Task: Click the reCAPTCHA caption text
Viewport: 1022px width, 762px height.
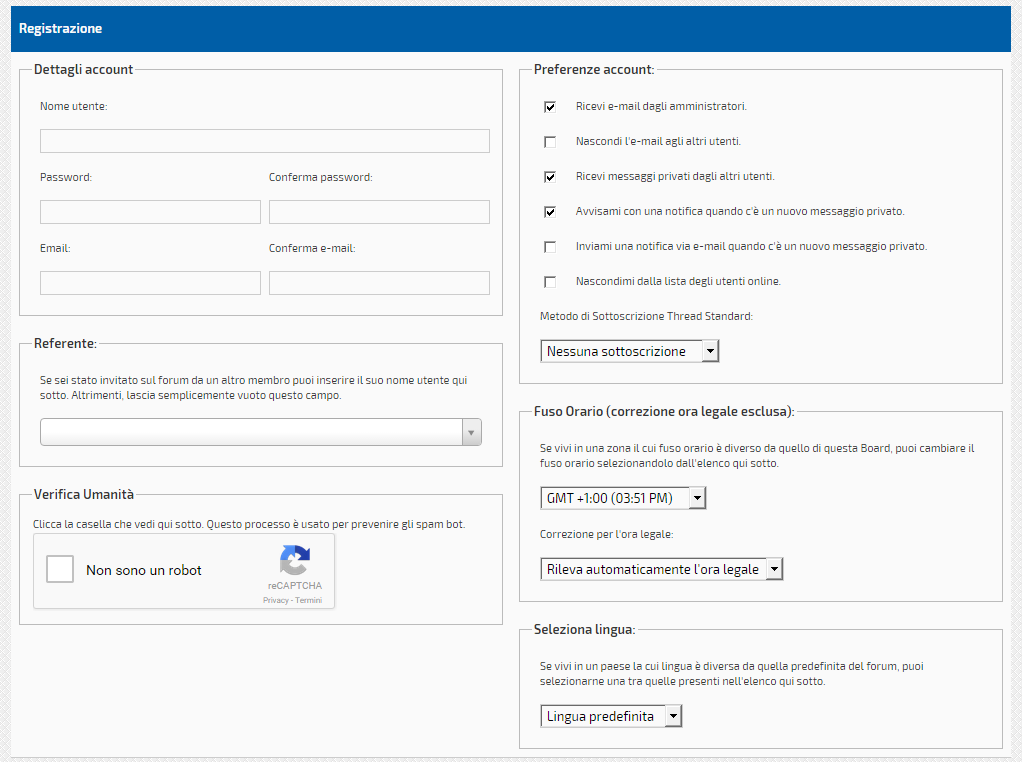Action: tap(295, 585)
